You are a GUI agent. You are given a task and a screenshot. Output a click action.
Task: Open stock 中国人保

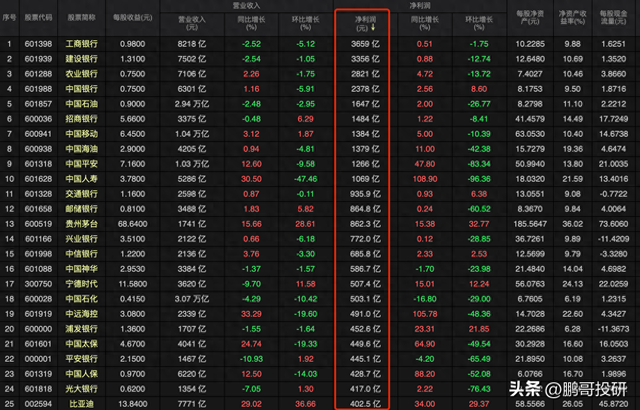pos(82,374)
